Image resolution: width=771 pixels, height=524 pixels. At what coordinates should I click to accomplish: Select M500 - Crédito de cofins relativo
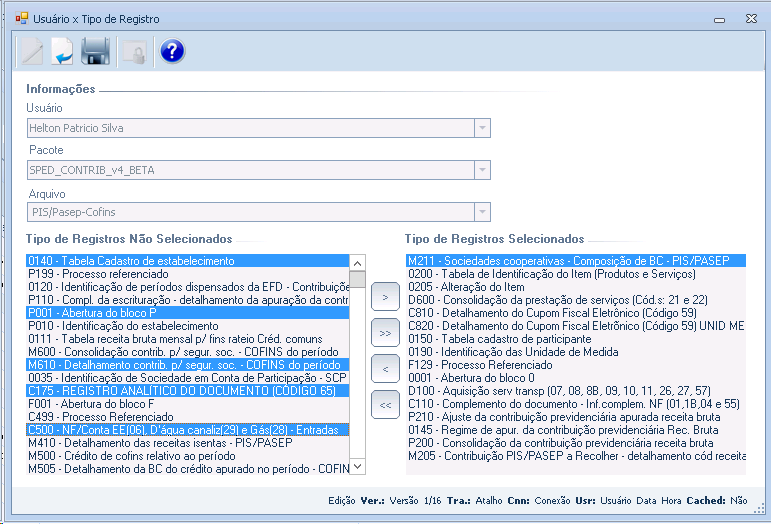click(x=187, y=456)
